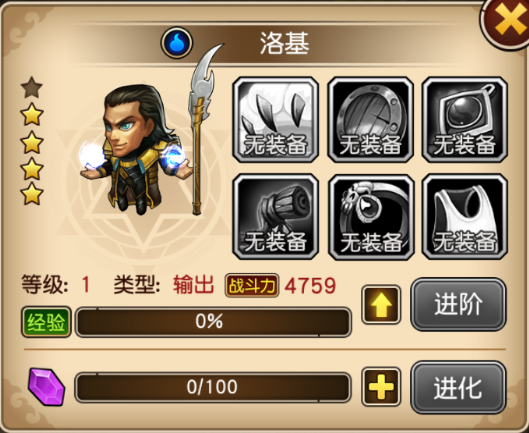
Task: Close the 洛基 hero panel
Action: [x=507, y=22]
